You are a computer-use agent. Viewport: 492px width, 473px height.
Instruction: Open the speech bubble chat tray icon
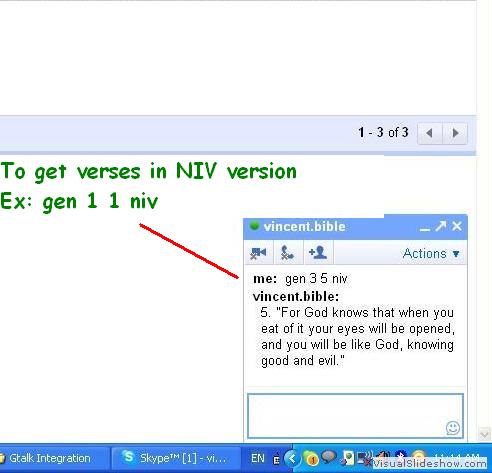(x=329, y=457)
